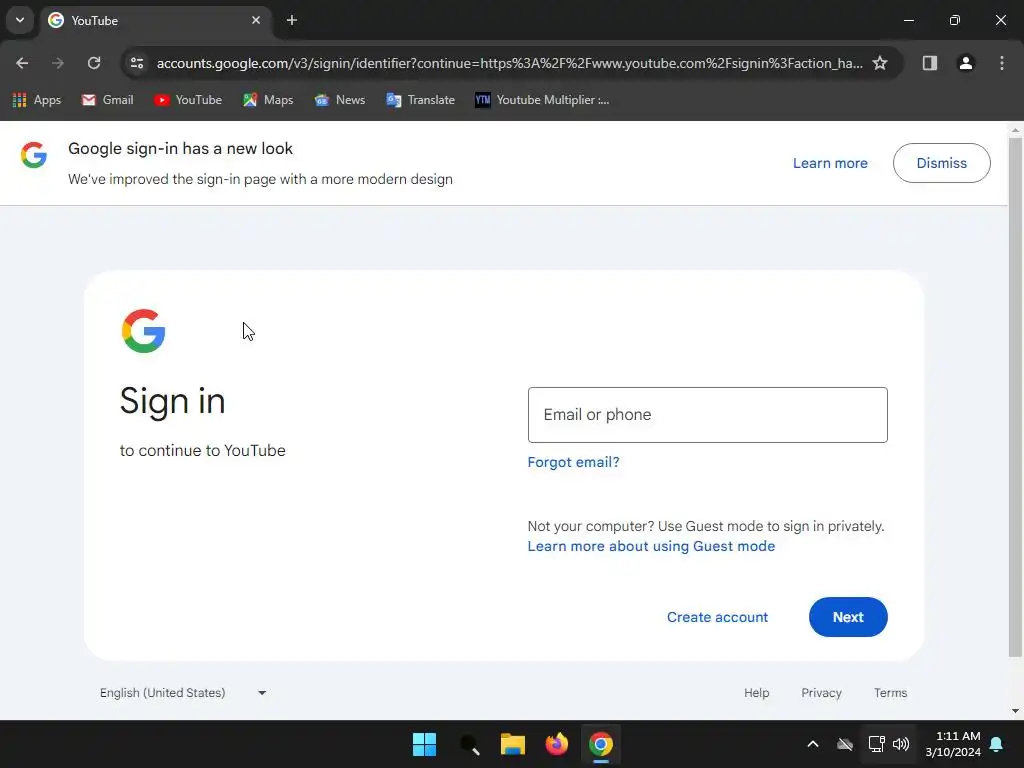Close the YouTube tab
The height and width of the screenshot is (768, 1024).
coord(256,20)
